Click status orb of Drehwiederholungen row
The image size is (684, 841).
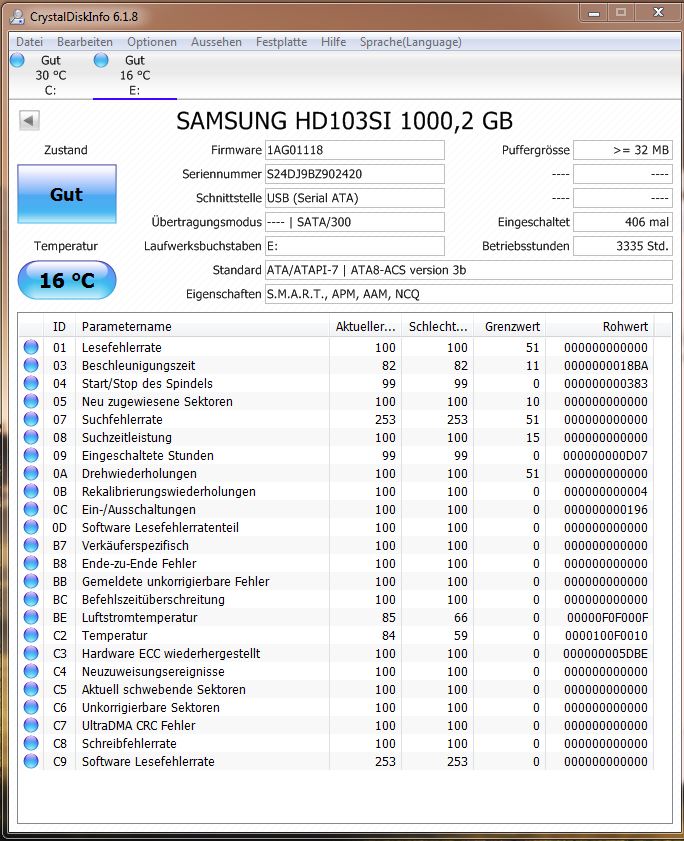click(x=31, y=474)
